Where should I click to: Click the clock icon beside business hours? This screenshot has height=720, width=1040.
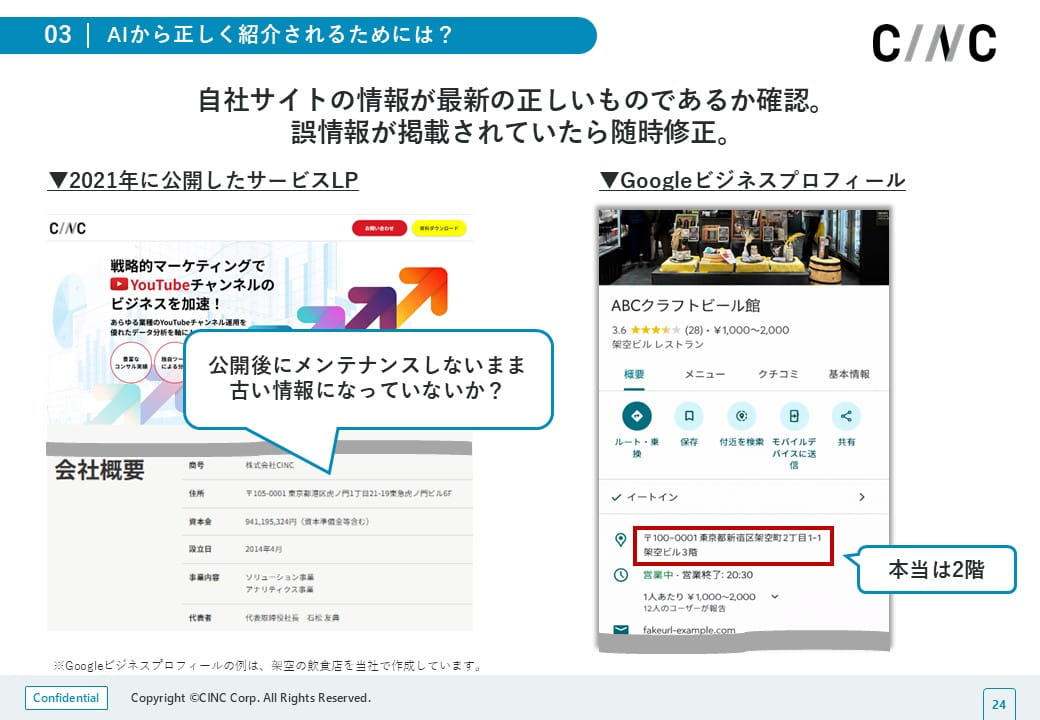point(620,575)
